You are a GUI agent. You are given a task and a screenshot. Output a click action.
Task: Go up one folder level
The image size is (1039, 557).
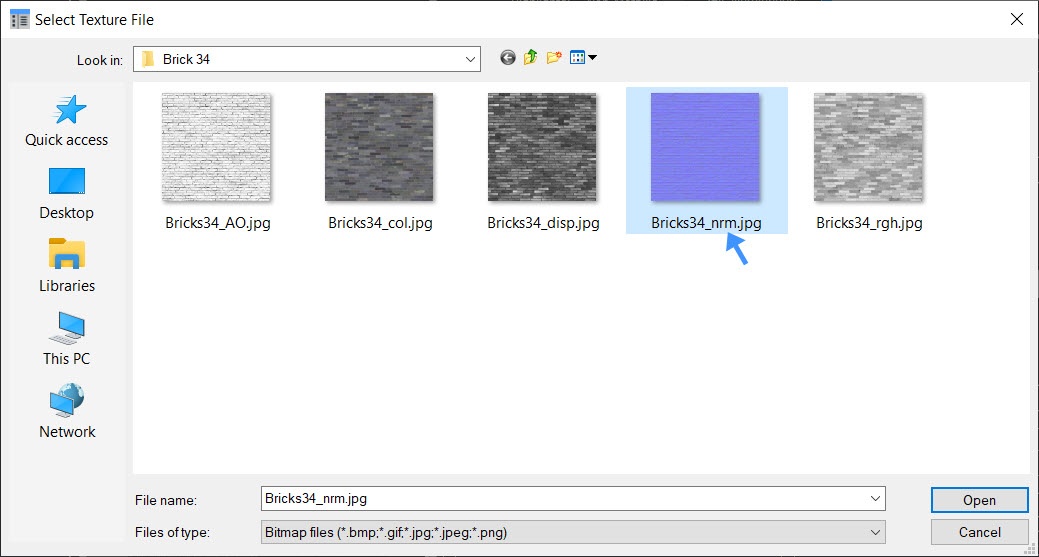tap(530, 58)
